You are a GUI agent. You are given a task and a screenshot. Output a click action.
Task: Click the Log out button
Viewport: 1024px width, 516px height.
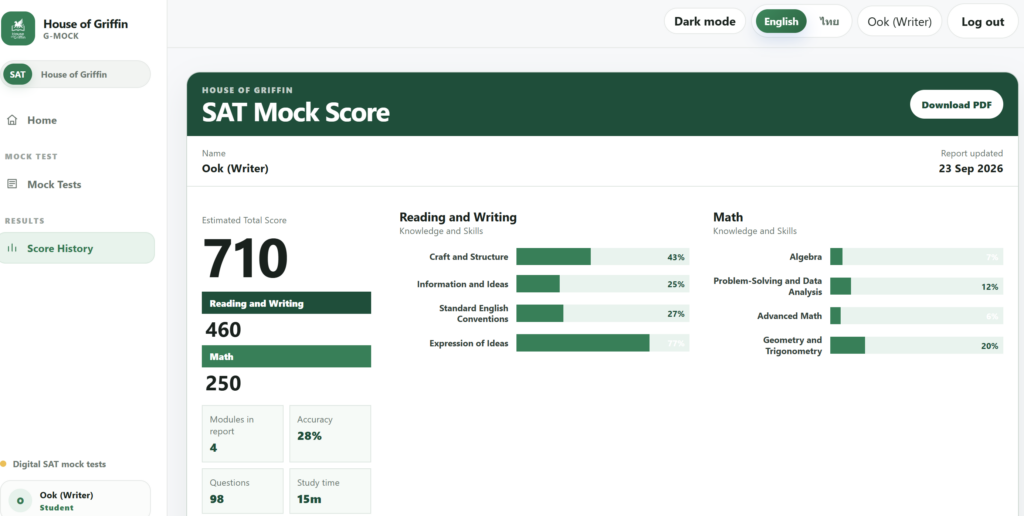coord(982,22)
